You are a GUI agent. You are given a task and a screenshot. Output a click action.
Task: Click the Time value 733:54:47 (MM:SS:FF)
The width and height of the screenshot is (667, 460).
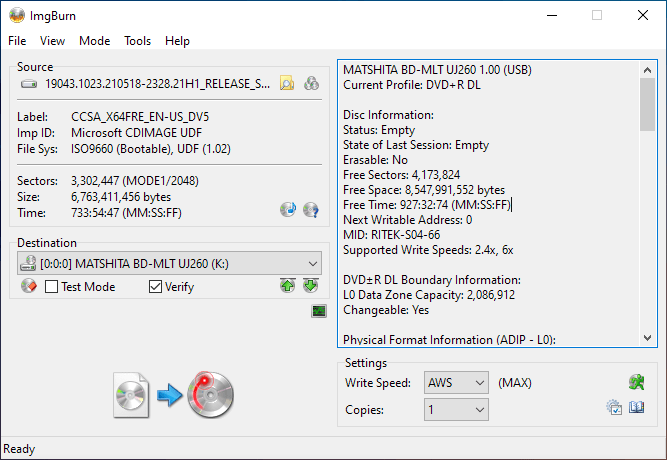(x=126, y=213)
